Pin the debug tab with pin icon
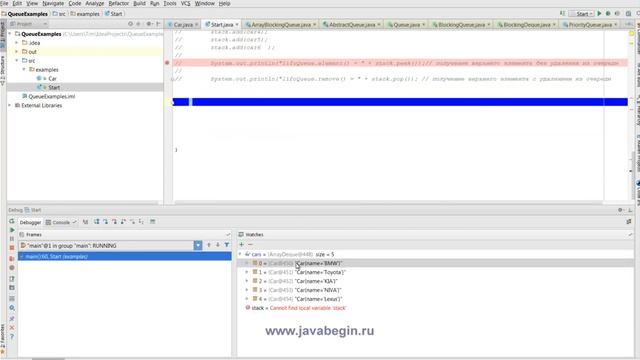 tap(12, 318)
